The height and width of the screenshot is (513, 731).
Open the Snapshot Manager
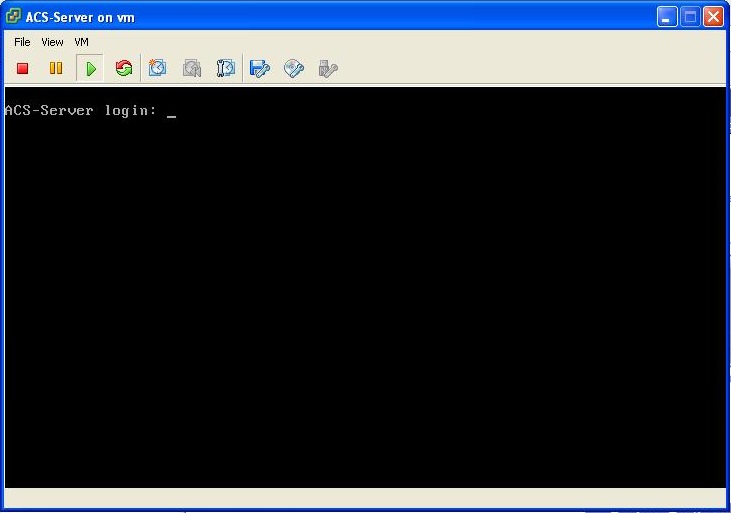pyautogui.click(x=225, y=68)
